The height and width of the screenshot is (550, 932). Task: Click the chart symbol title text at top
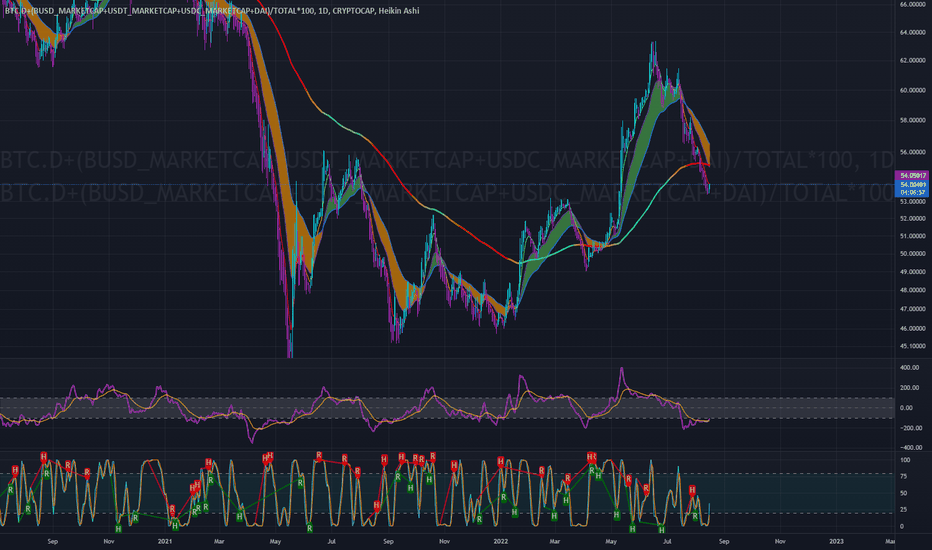click(212, 11)
